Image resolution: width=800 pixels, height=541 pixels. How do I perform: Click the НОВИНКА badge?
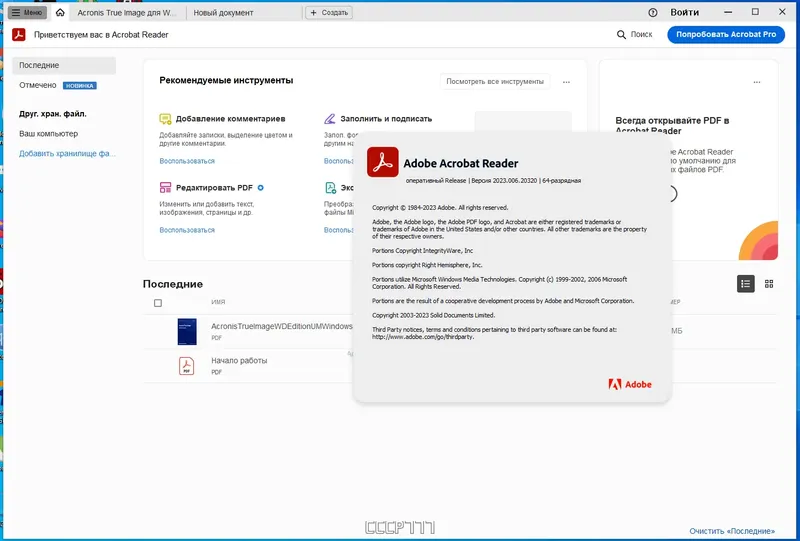pos(80,86)
